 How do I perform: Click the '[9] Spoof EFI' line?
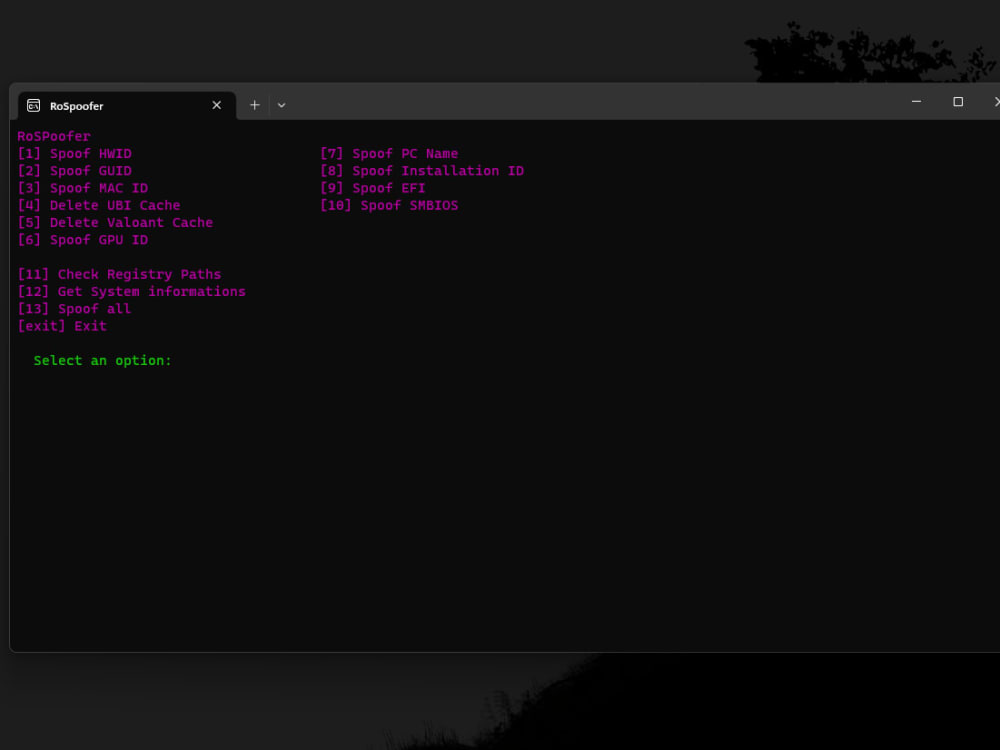372,188
